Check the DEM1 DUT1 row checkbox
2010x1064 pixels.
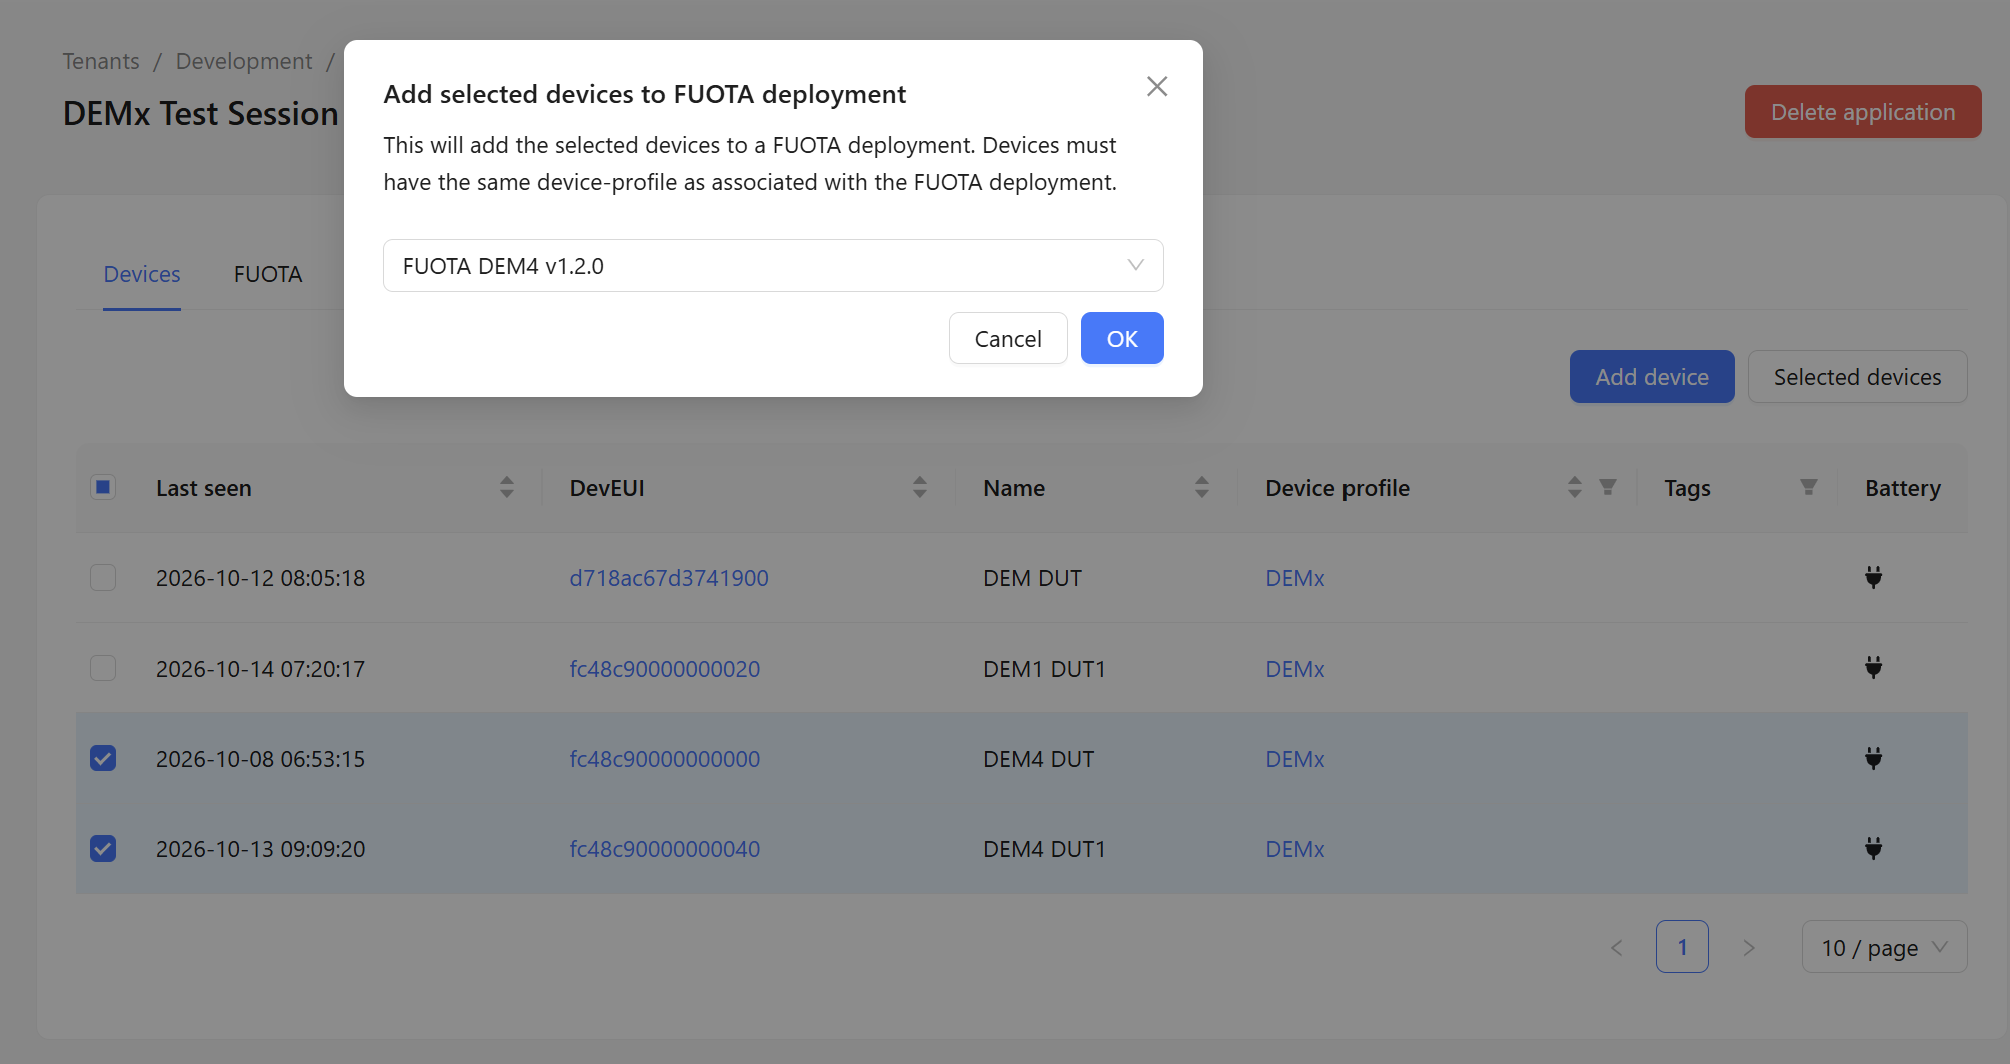103,668
